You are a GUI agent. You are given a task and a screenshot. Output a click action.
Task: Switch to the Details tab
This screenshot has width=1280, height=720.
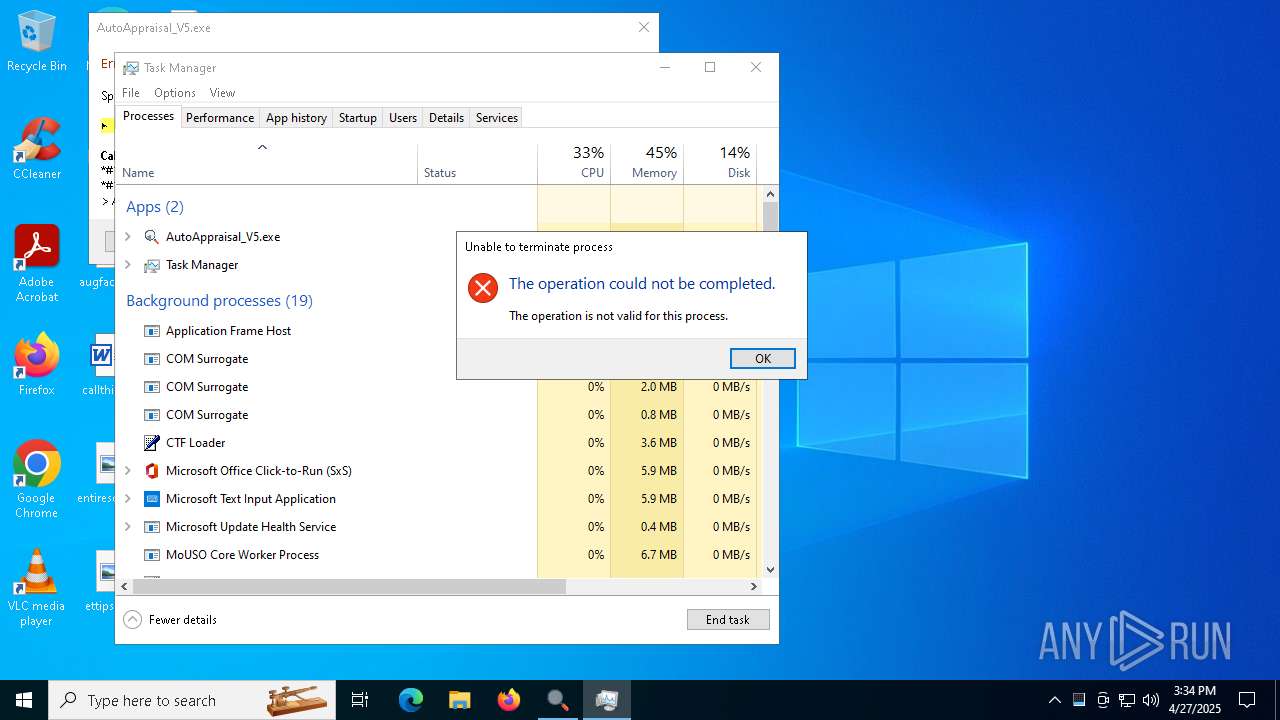coord(446,117)
